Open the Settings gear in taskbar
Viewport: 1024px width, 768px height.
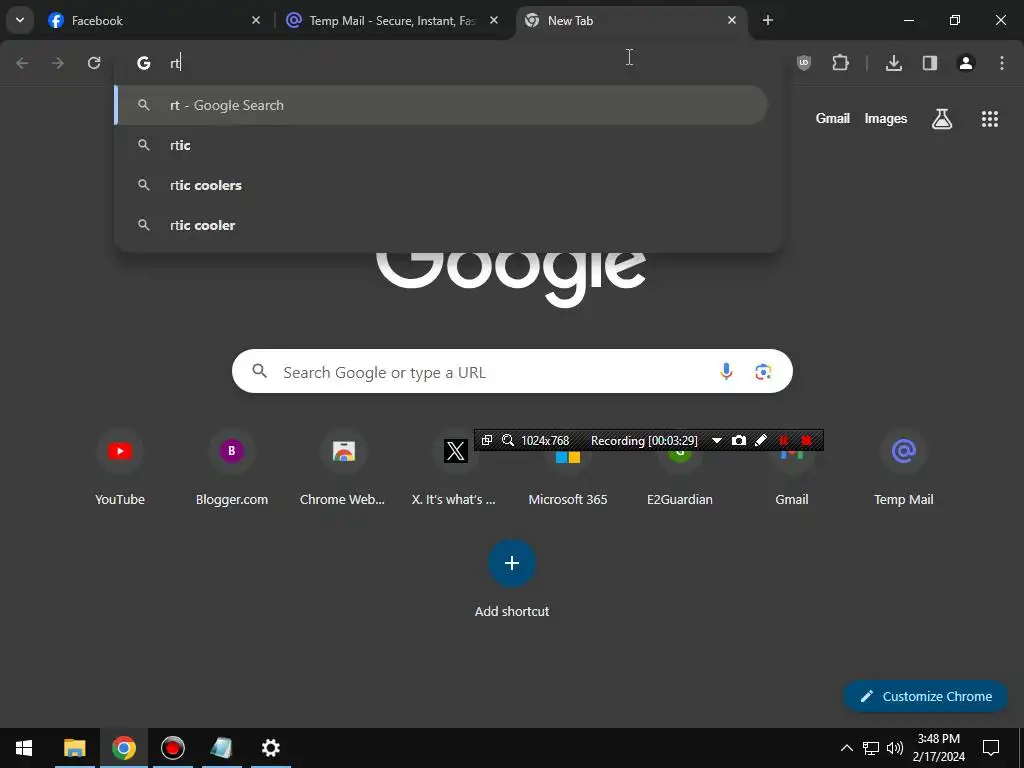click(x=270, y=748)
